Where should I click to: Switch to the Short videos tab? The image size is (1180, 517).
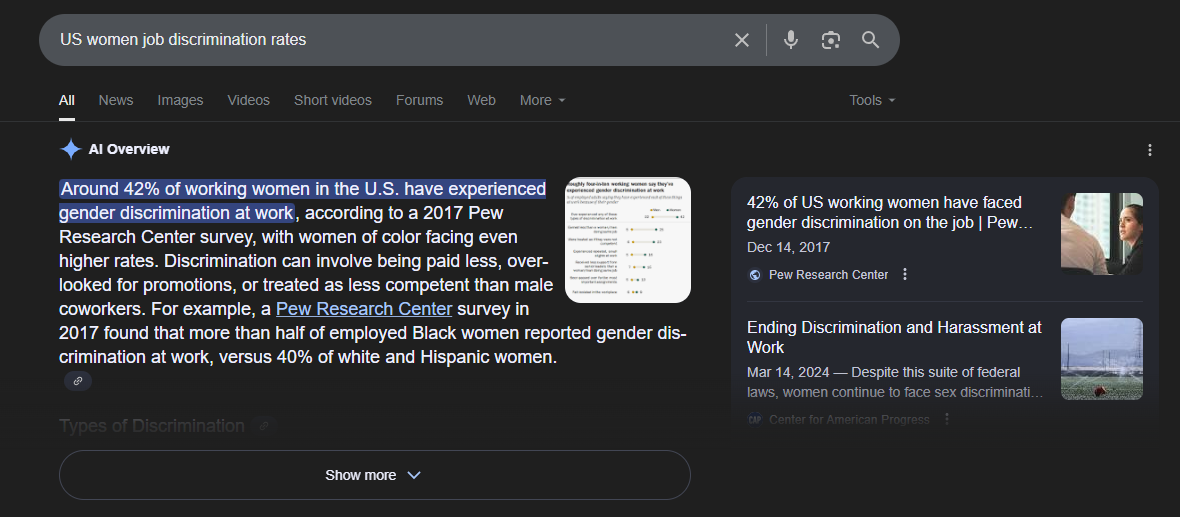[333, 100]
